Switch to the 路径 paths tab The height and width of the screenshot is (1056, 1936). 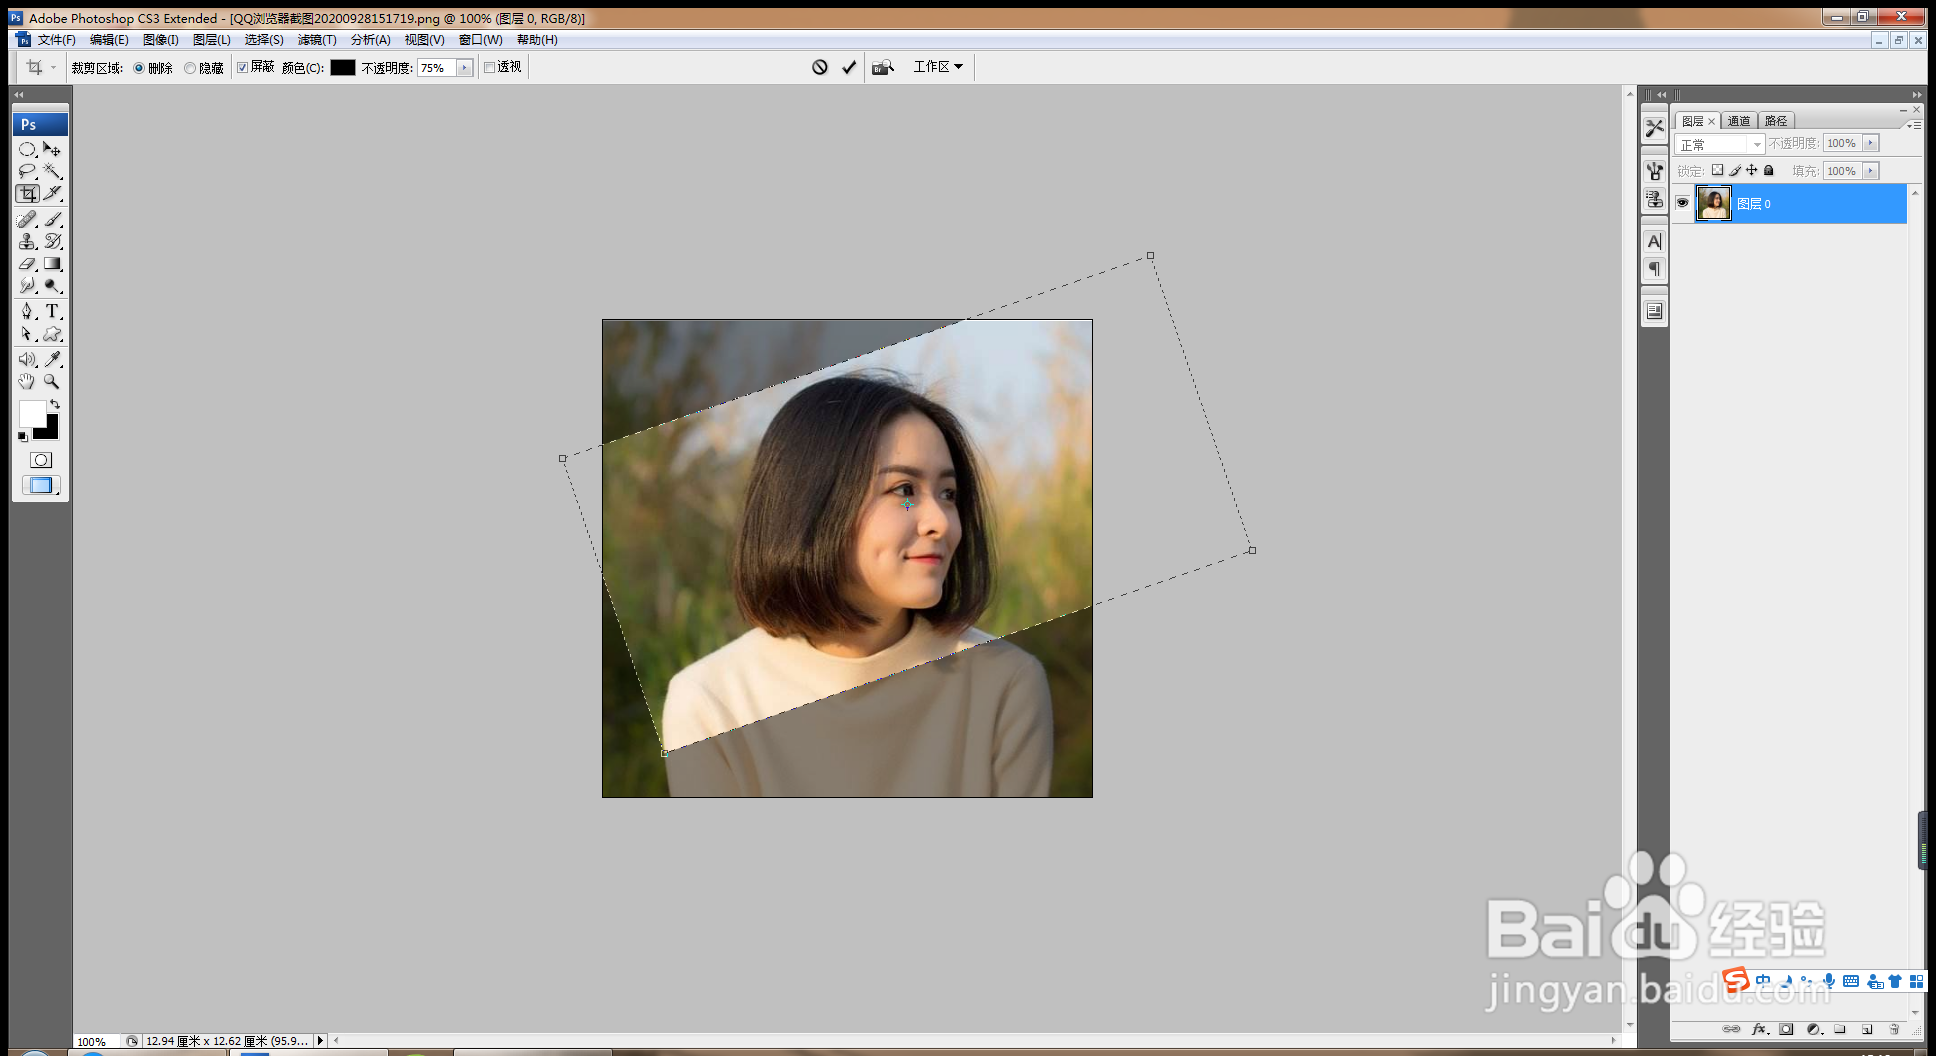coord(1776,121)
